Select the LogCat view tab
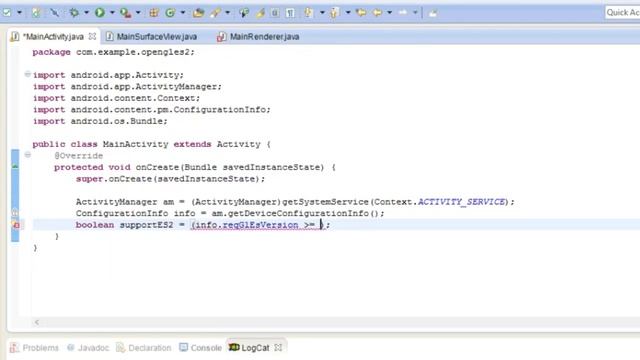The image size is (640, 360). coord(255,348)
